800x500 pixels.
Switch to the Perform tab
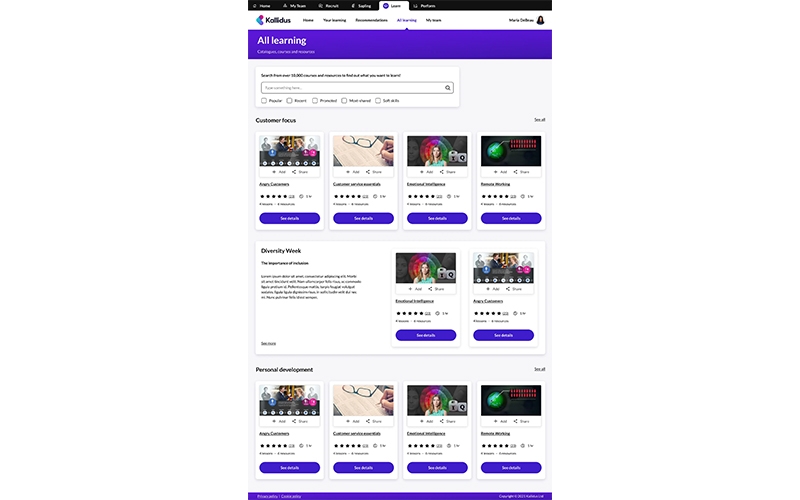[x=424, y=6]
